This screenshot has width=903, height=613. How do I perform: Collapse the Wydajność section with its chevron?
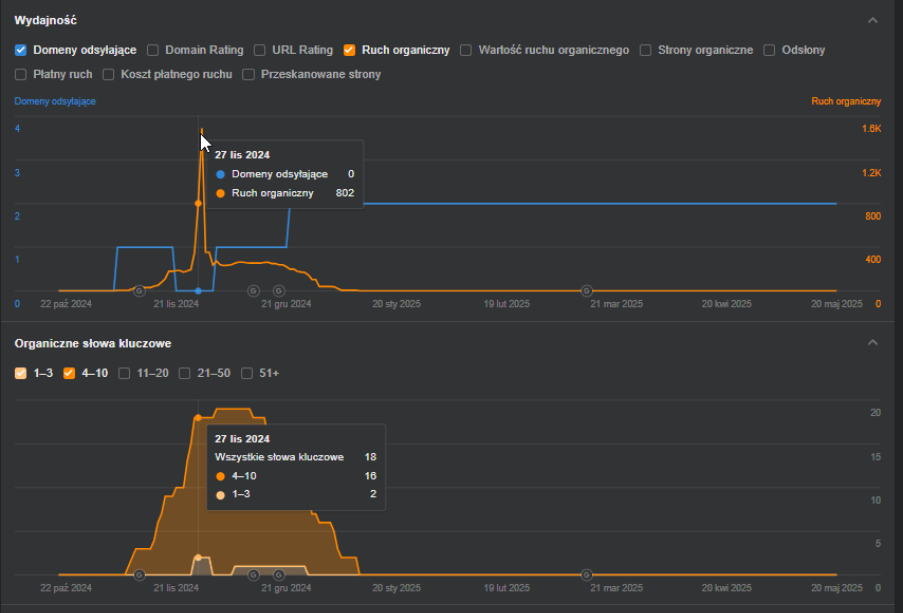(873, 20)
